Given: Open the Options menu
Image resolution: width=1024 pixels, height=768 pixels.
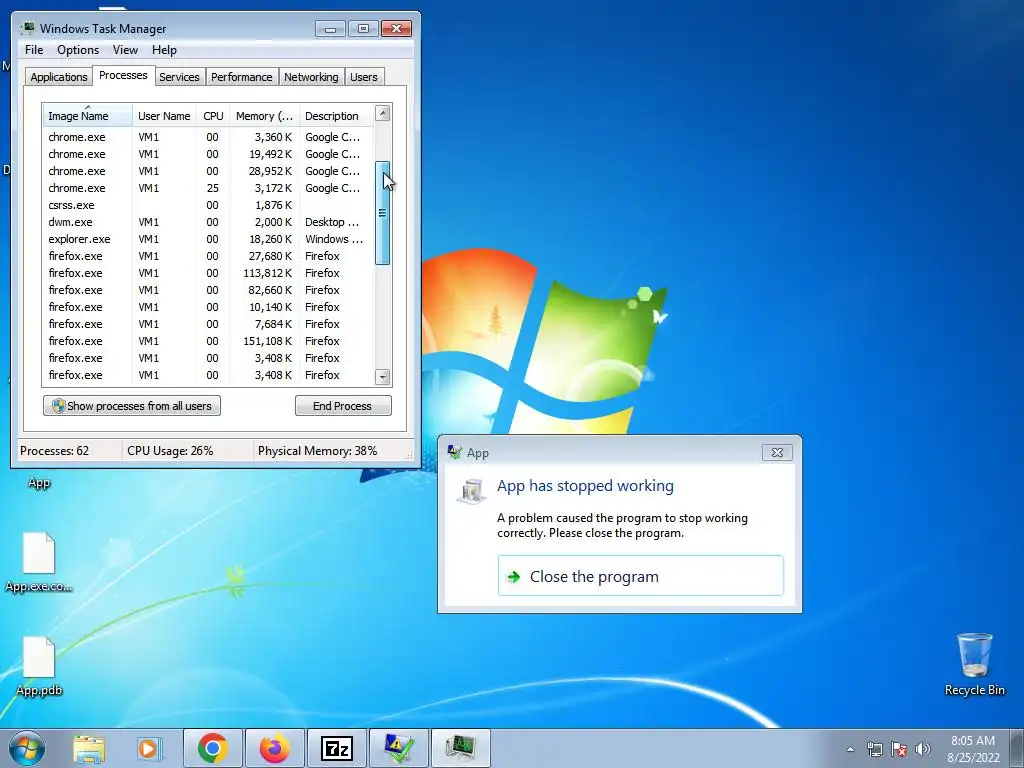Looking at the screenshot, I should click(x=78, y=50).
